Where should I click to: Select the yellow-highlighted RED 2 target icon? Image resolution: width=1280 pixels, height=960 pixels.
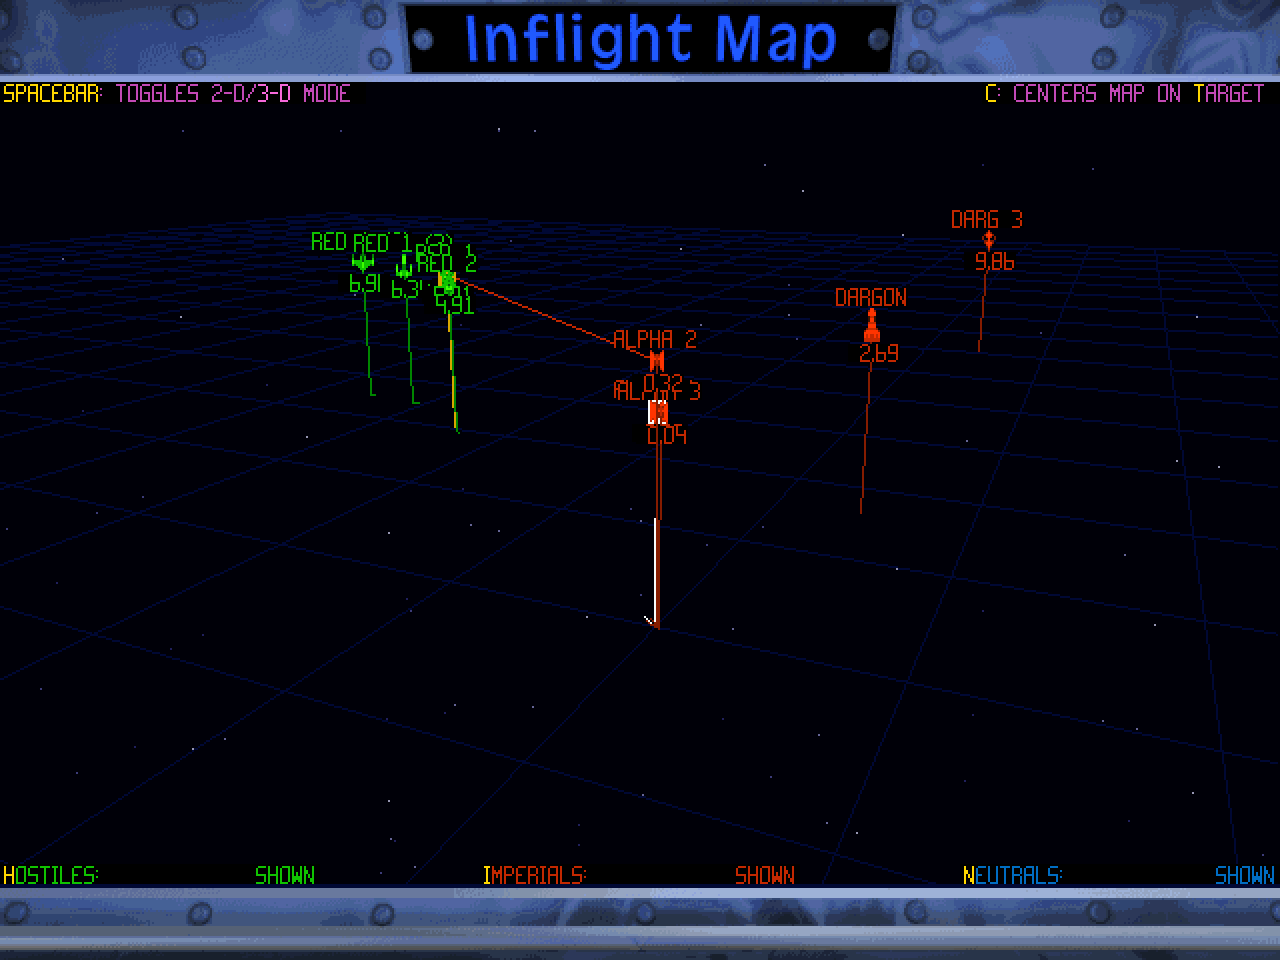pyautogui.click(x=446, y=281)
